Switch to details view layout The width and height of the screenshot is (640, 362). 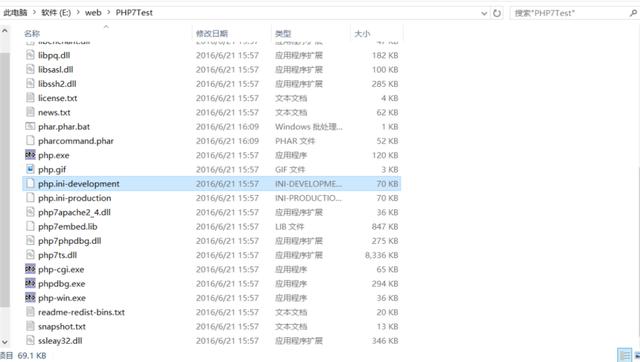tap(624, 355)
